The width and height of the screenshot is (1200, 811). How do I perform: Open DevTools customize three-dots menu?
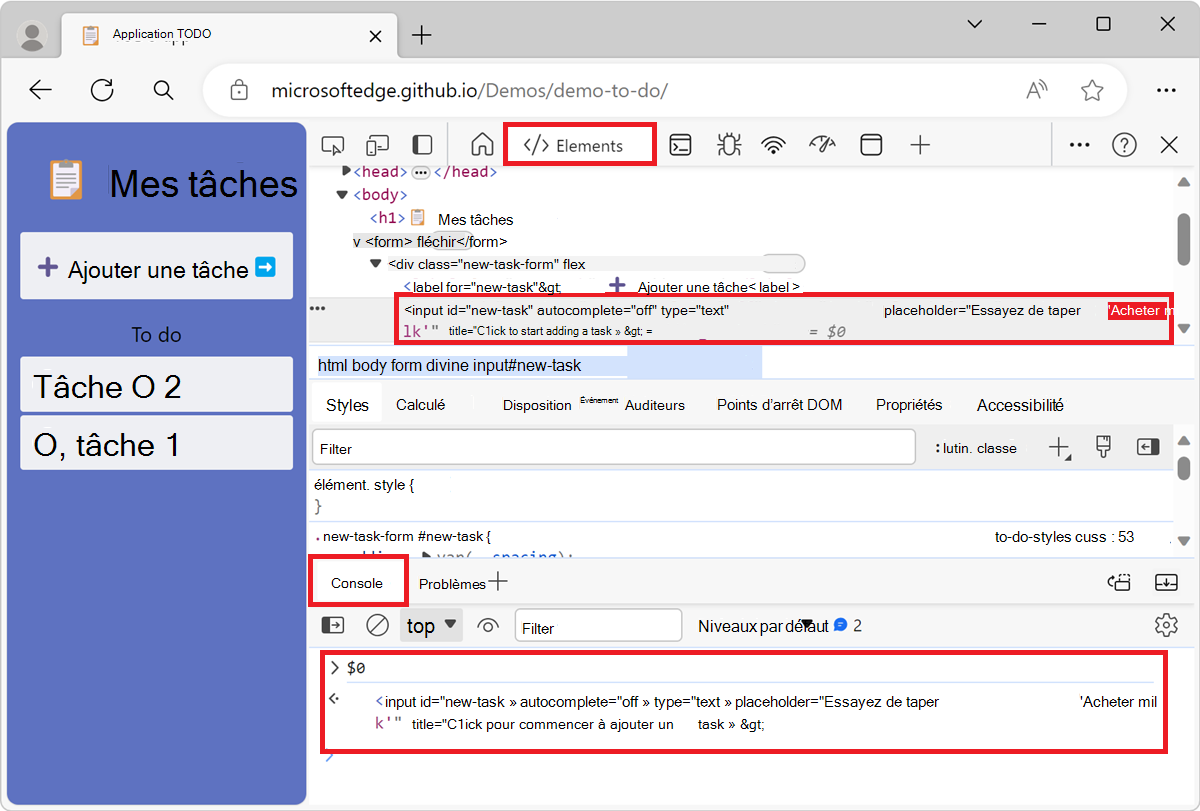click(x=1079, y=145)
